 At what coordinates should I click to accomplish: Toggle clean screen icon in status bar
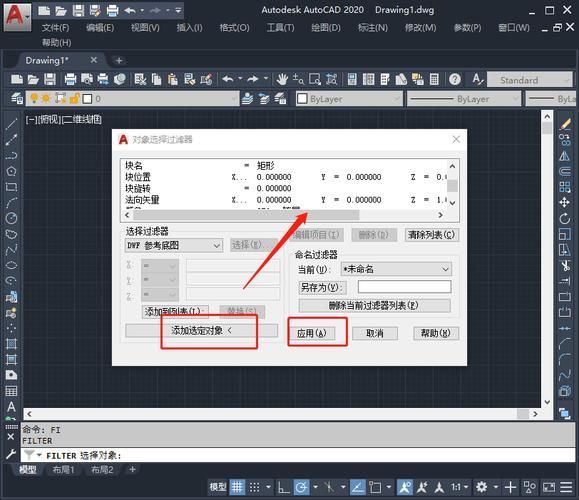(x=549, y=487)
